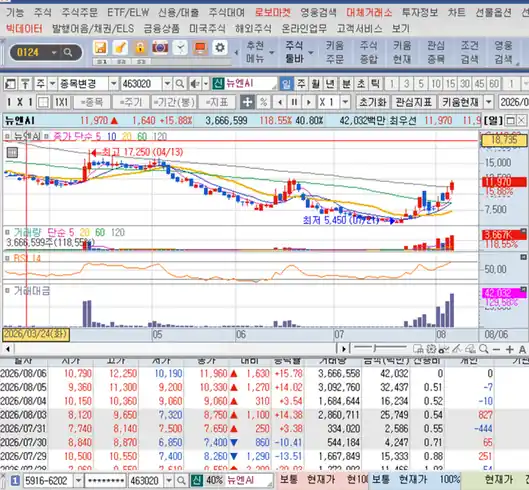Open the 로보마켓 menu
The image size is (529, 490).
tap(272, 13)
